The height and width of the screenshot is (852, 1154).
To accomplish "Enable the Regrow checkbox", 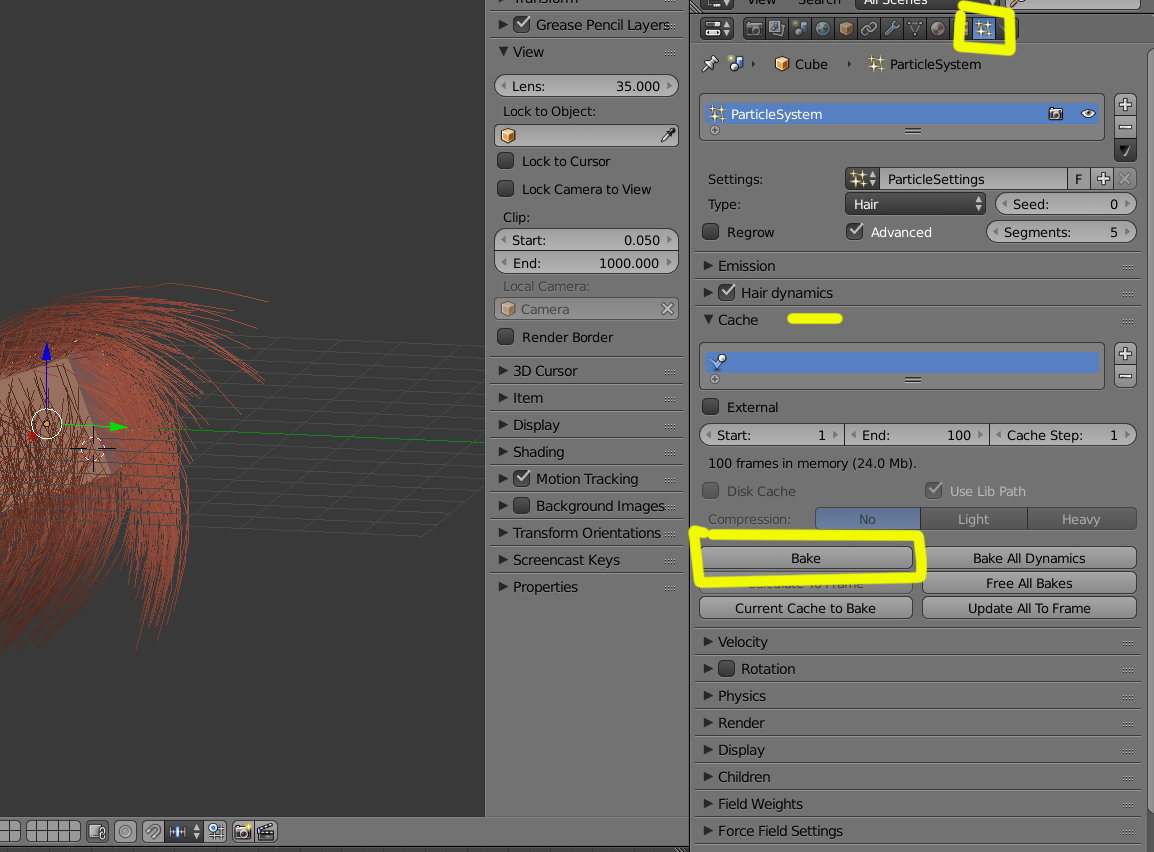I will (711, 232).
